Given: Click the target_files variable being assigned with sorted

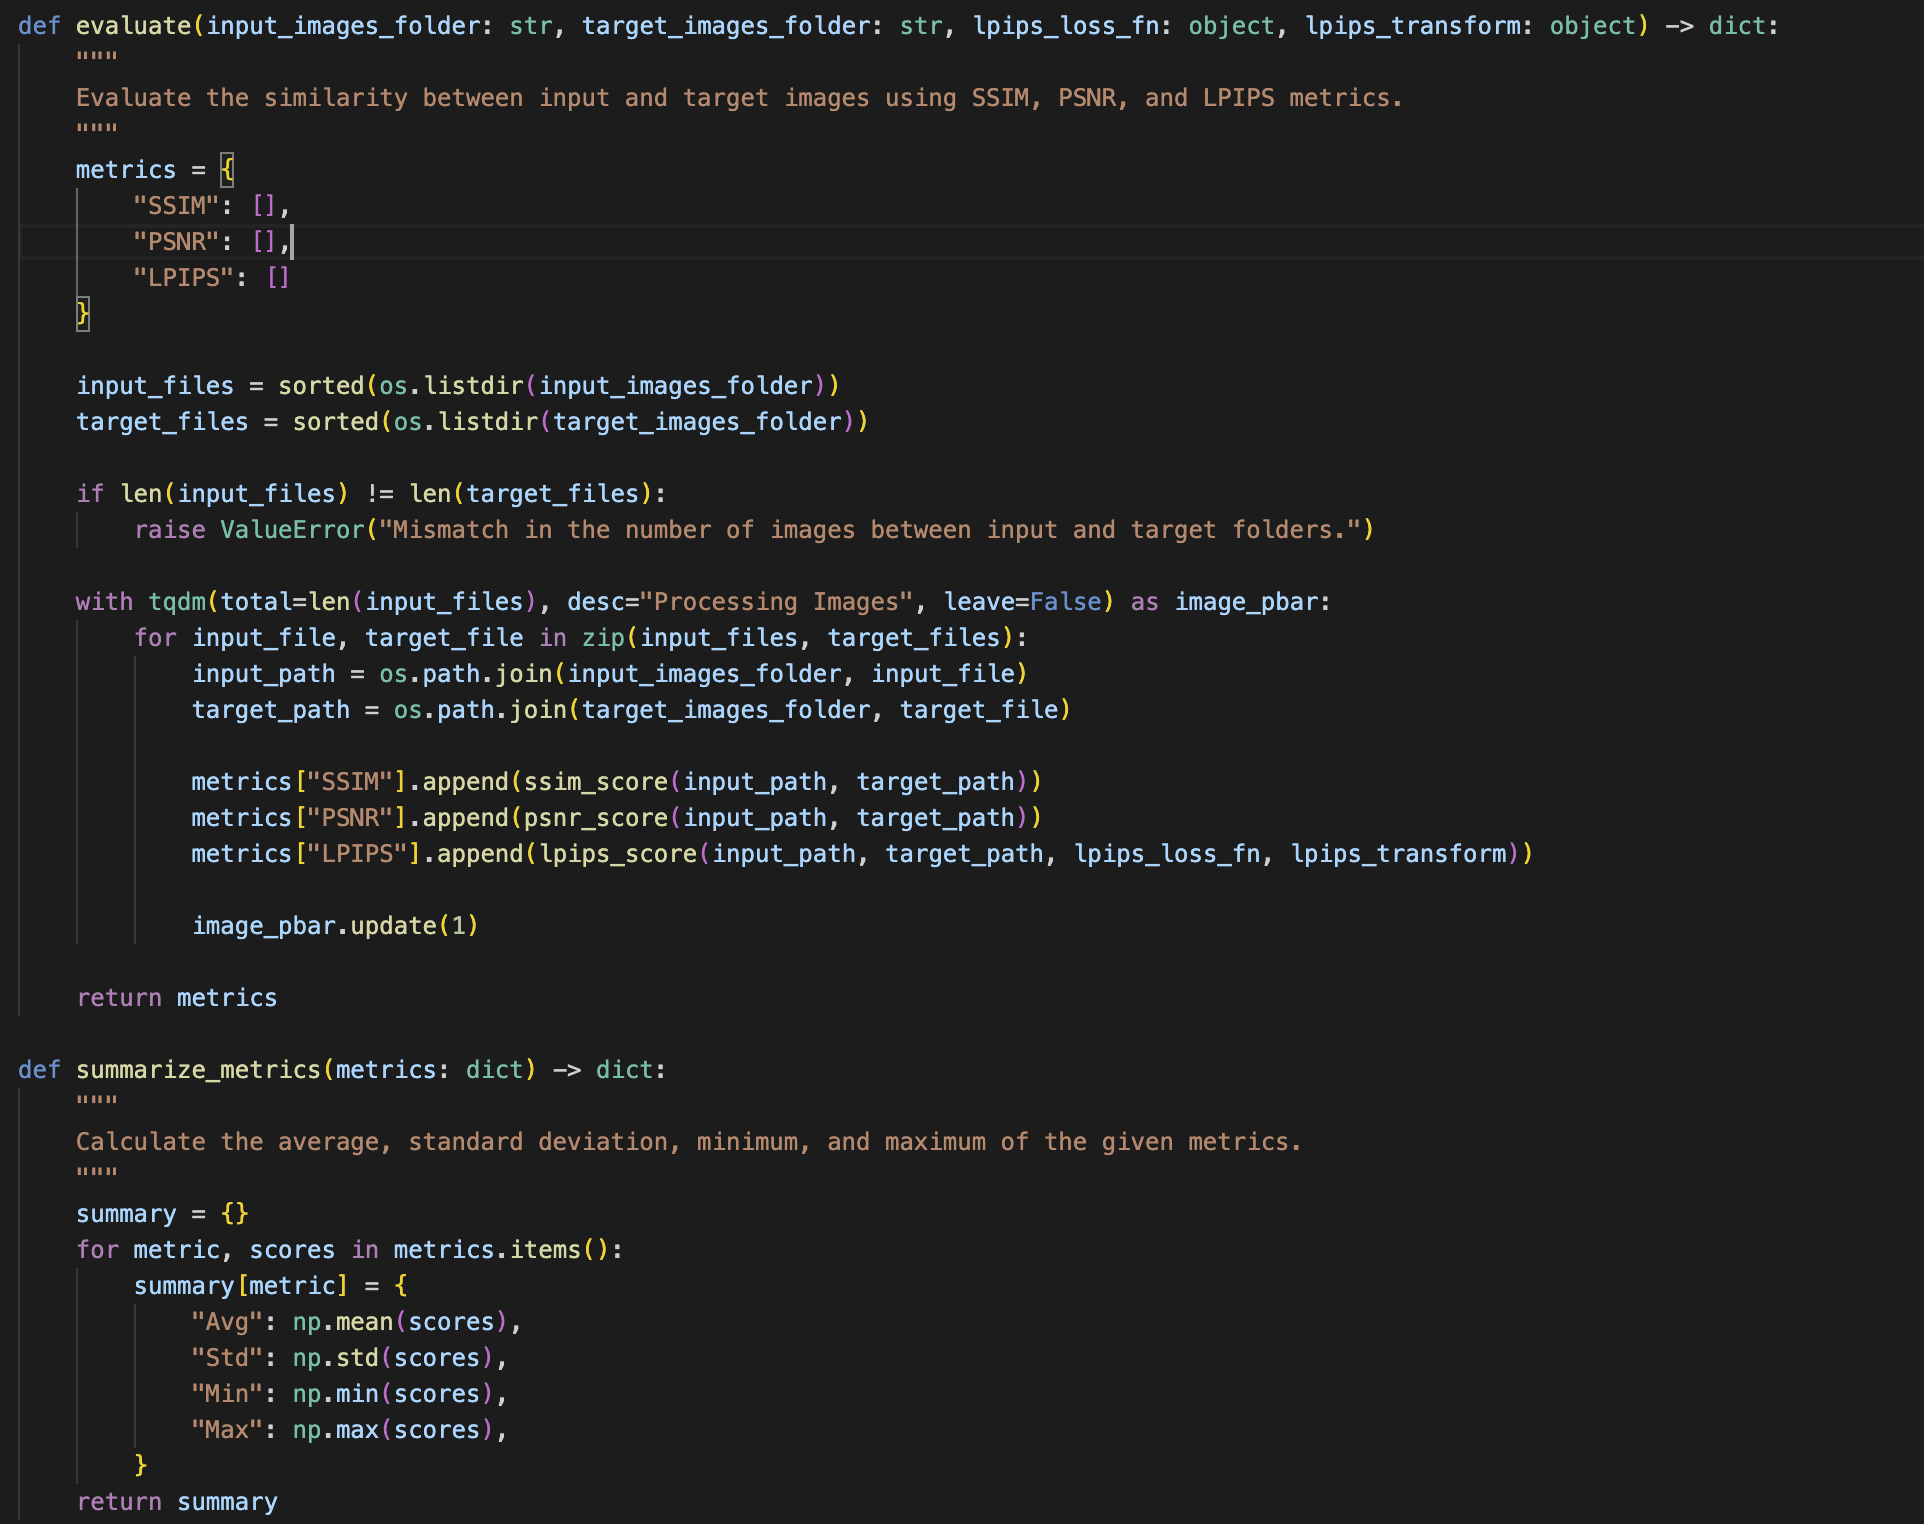Looking at the screenshot, I should (162, 422).
